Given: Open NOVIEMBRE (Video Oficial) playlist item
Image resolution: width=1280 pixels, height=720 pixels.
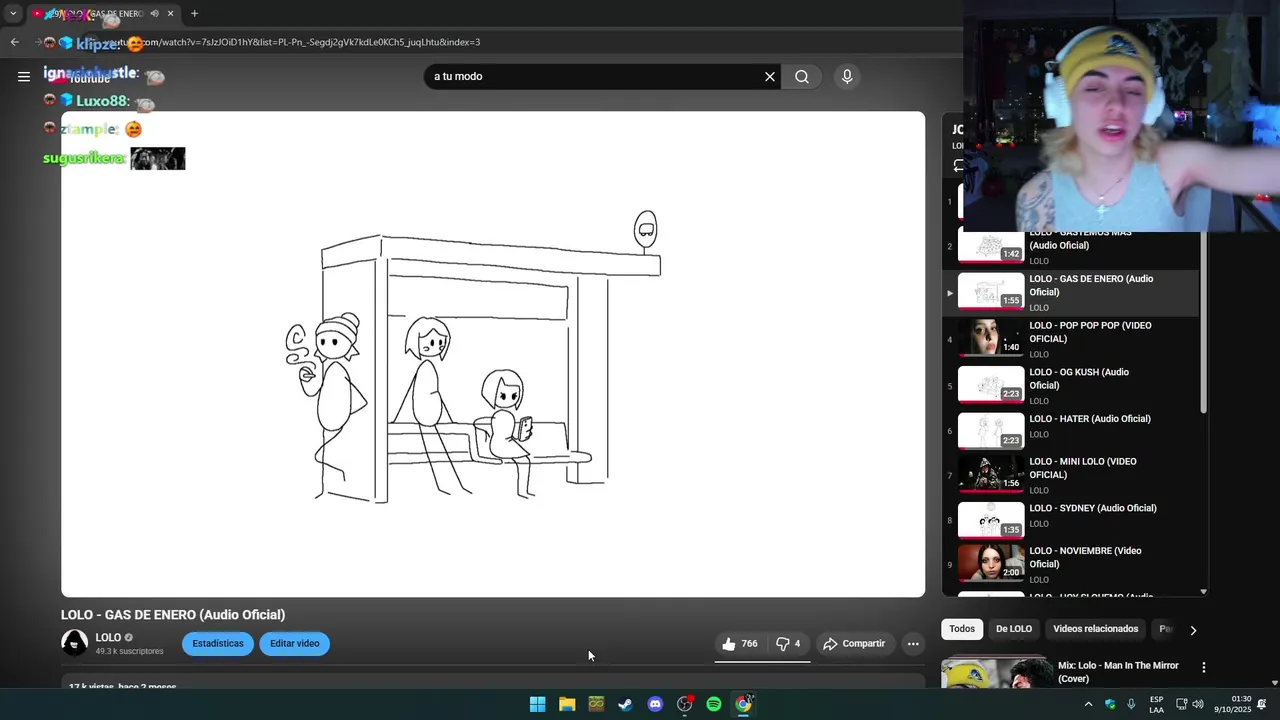Looking at the screenshot, I should point(1070,565).
